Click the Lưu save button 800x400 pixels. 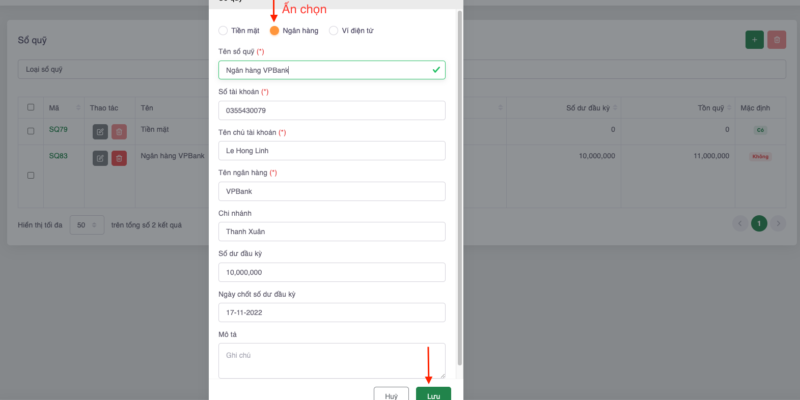433,394
